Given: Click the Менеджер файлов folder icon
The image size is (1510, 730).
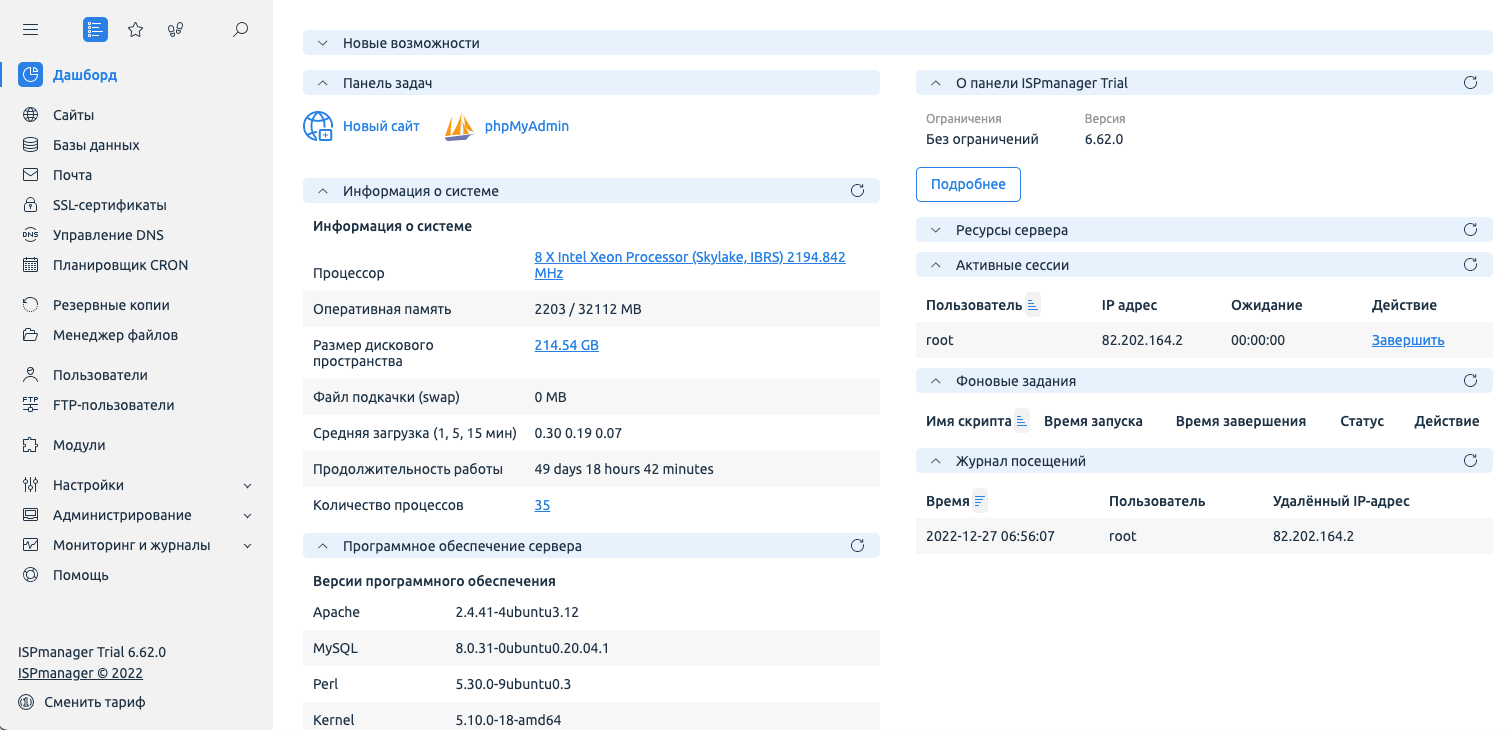Looking at the screenshot, I should [31, 335].
